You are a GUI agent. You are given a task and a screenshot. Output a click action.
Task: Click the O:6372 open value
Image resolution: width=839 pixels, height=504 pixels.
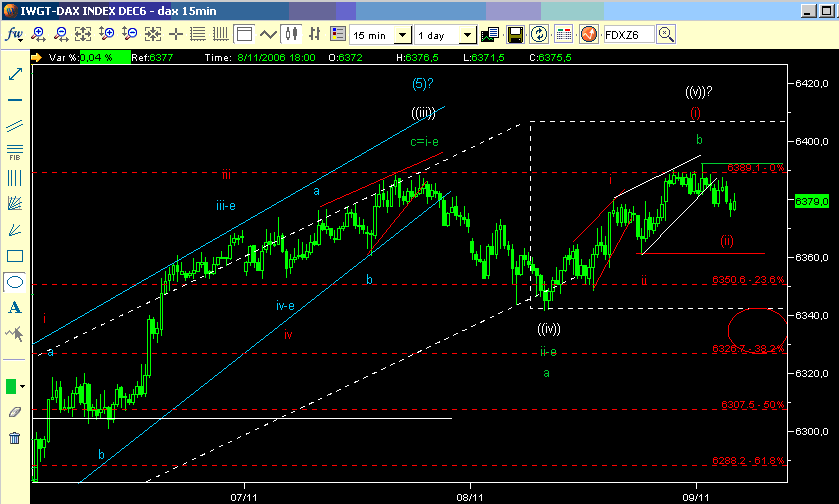click(345, 57)
